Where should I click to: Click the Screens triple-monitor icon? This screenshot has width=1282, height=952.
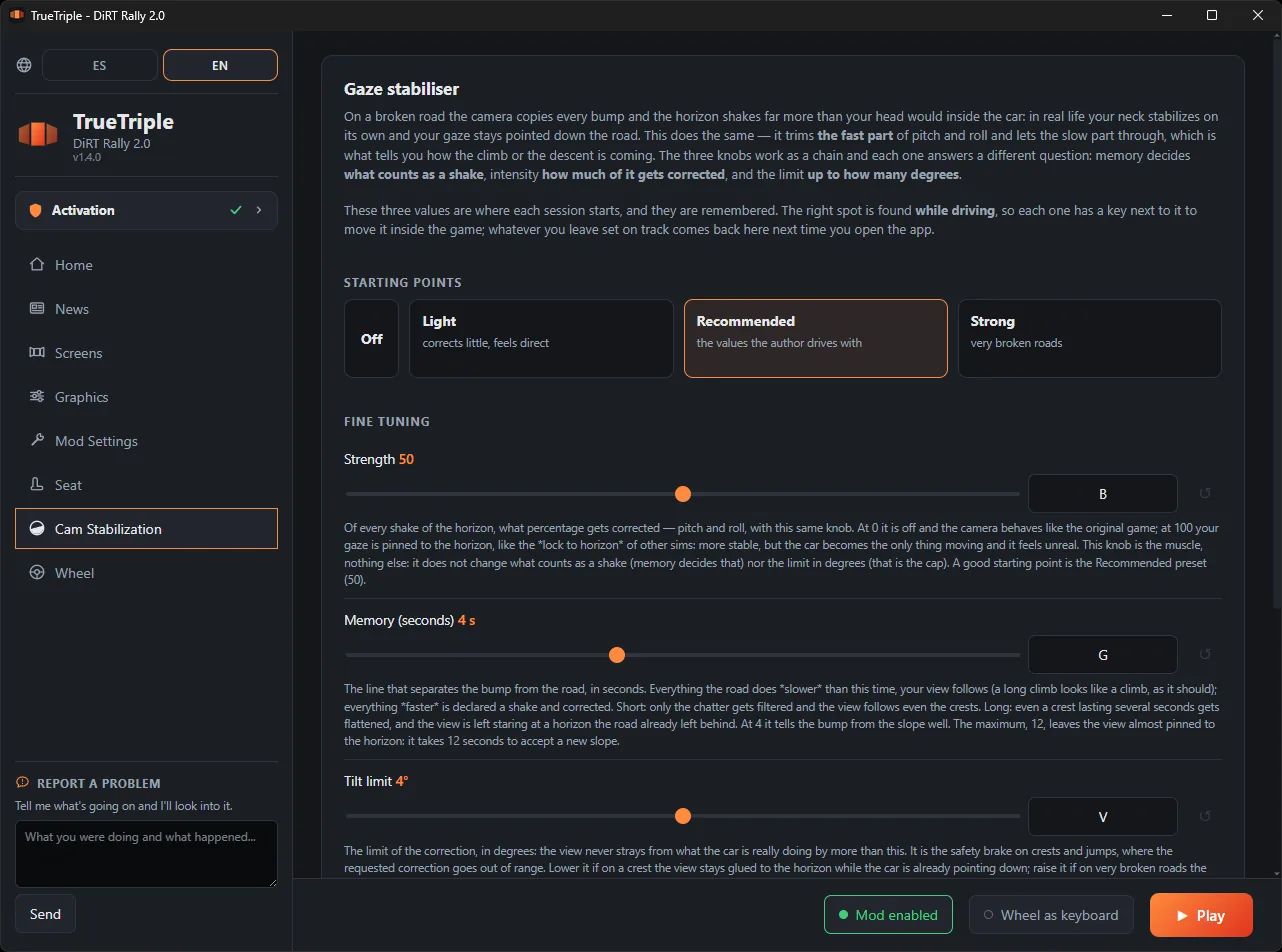[x=37, y=353]
